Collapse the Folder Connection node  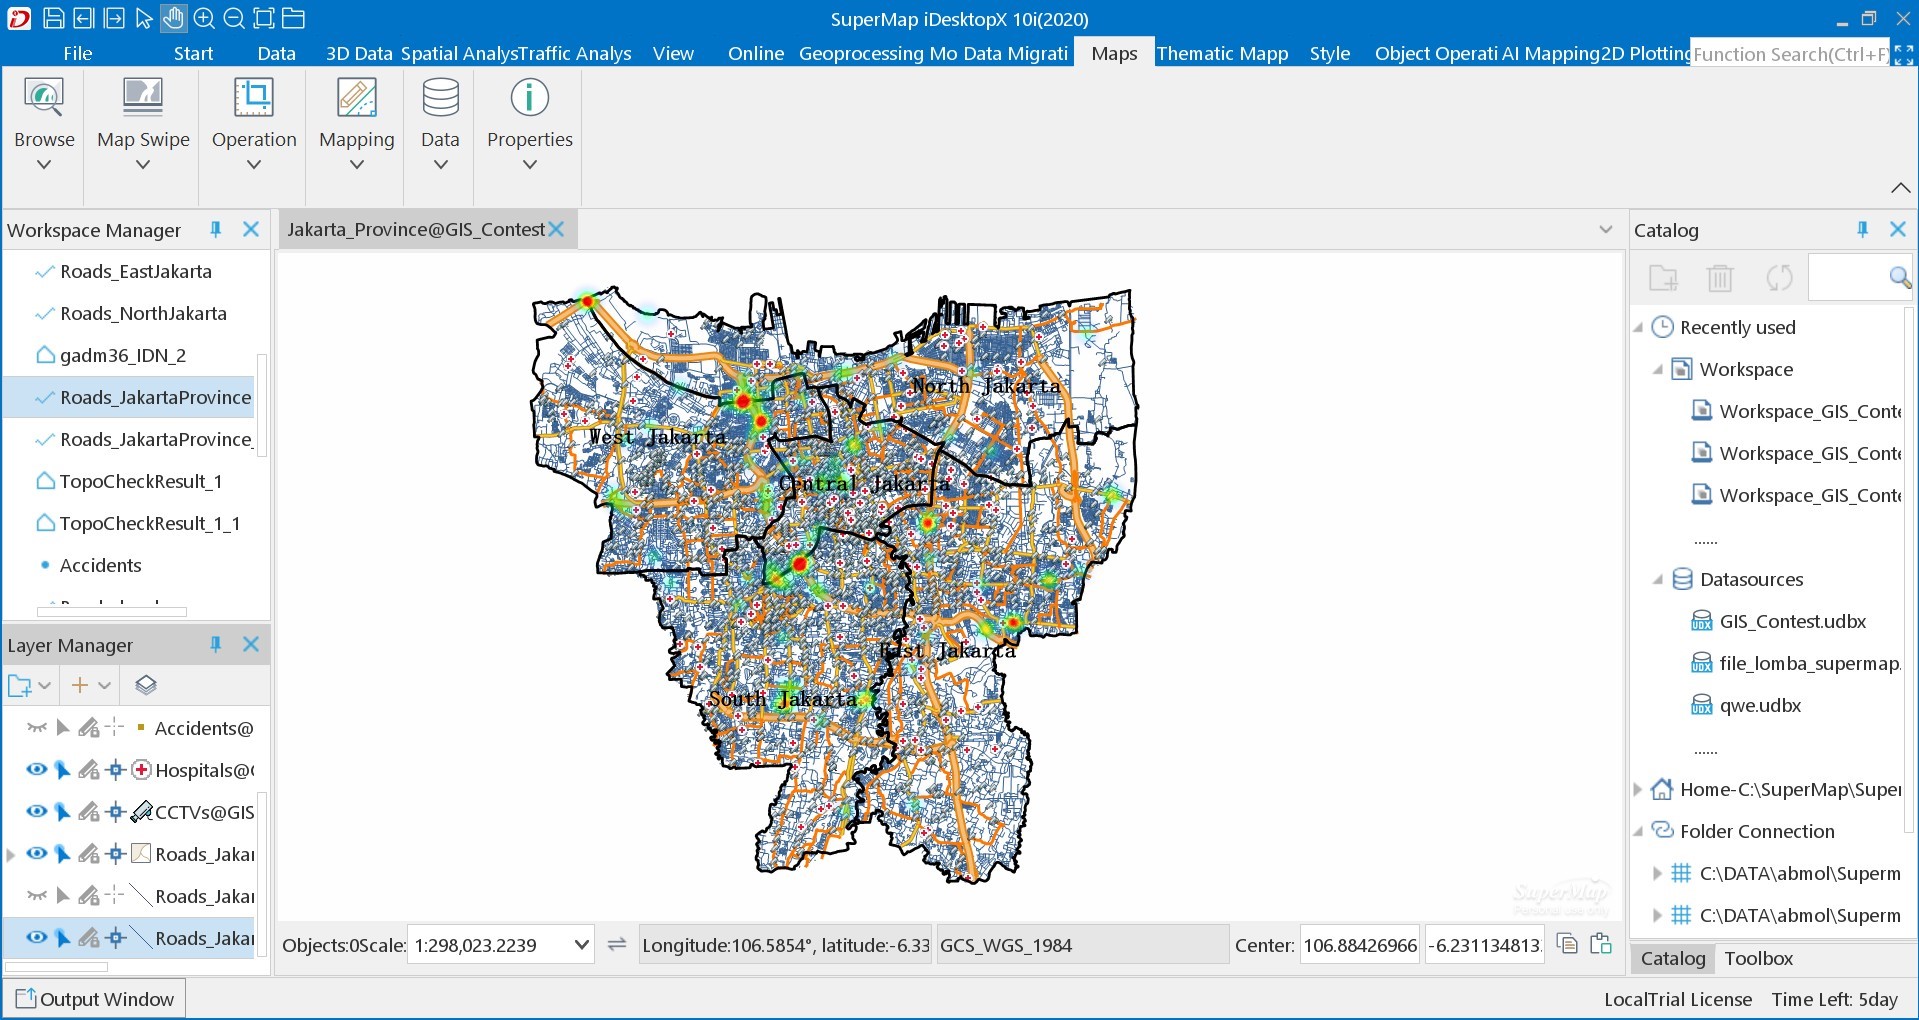pos(1639,832)
